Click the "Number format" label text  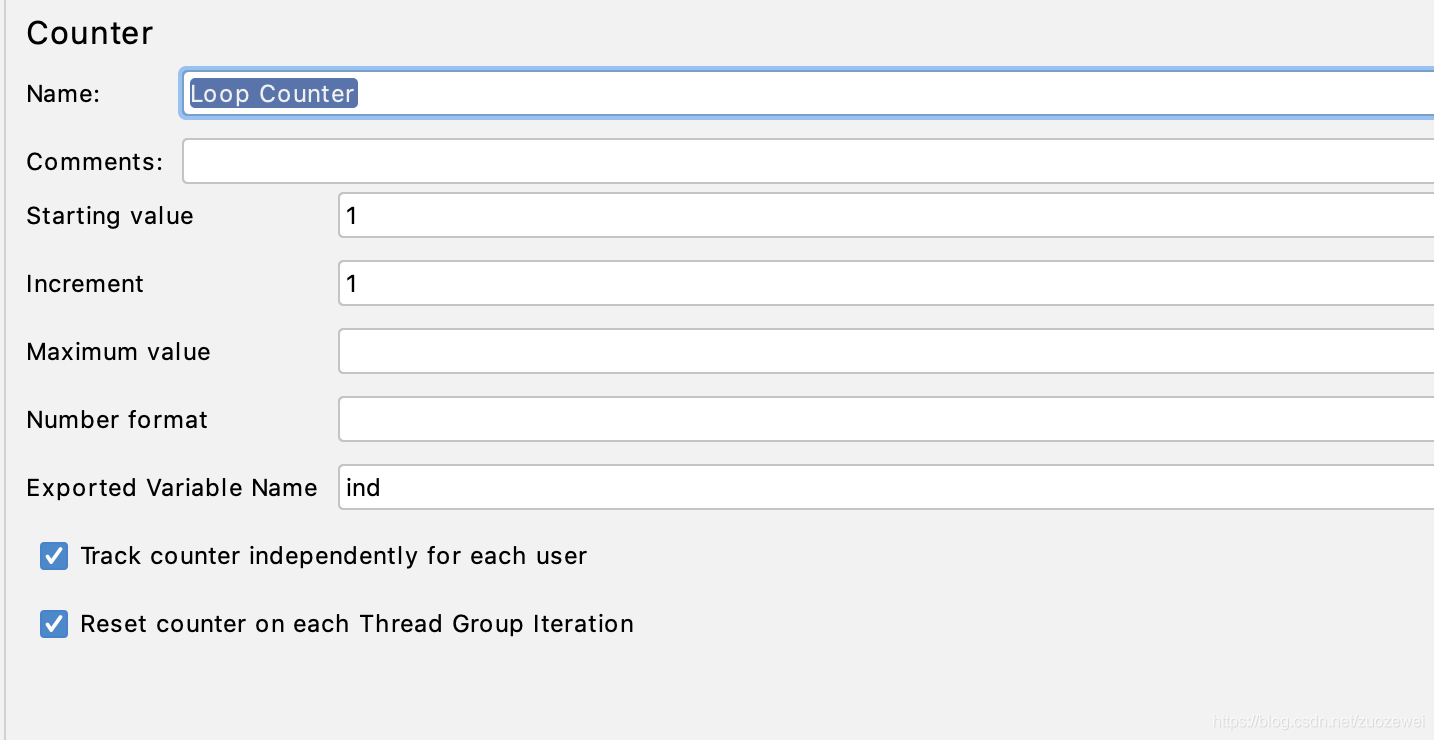117,420
